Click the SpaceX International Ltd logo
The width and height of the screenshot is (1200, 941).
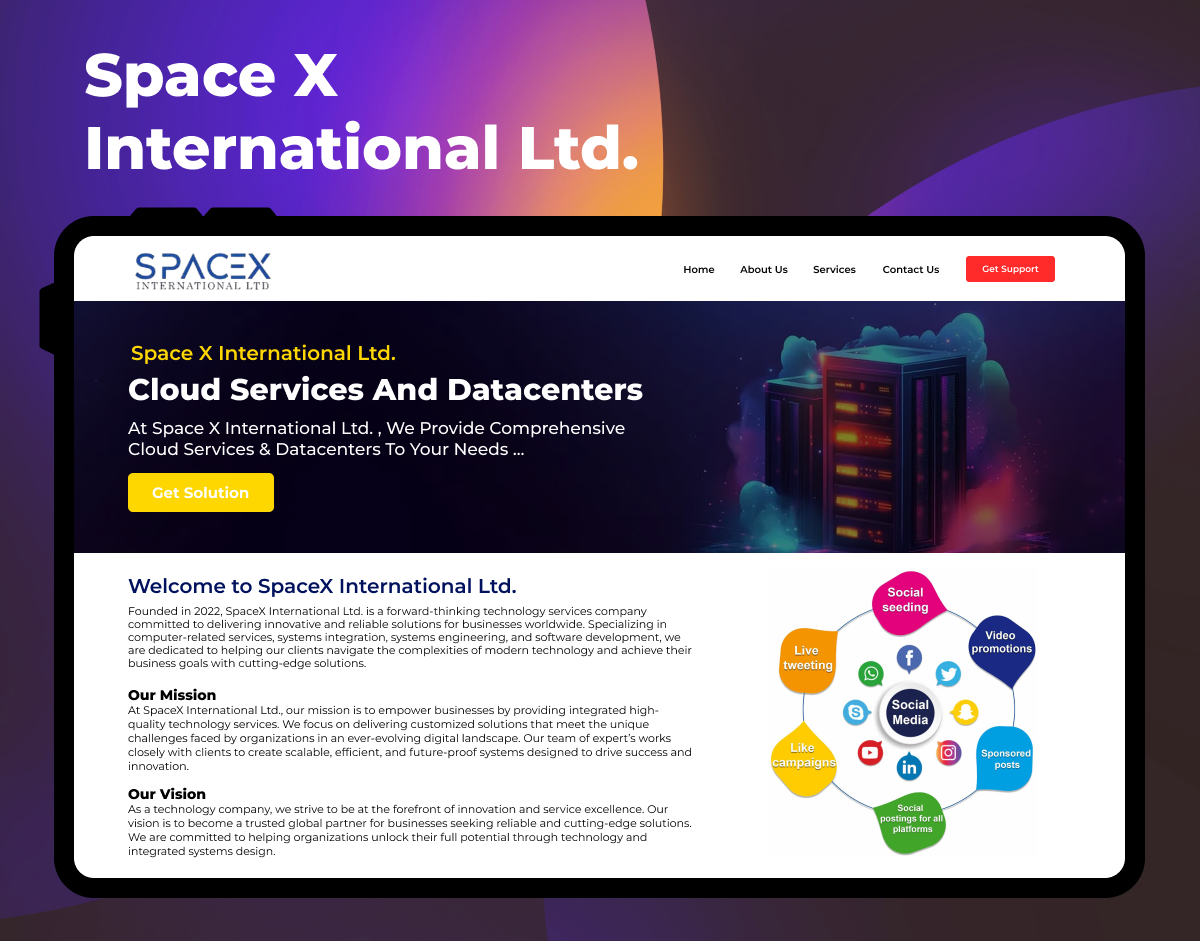click(x=203, y=270)
